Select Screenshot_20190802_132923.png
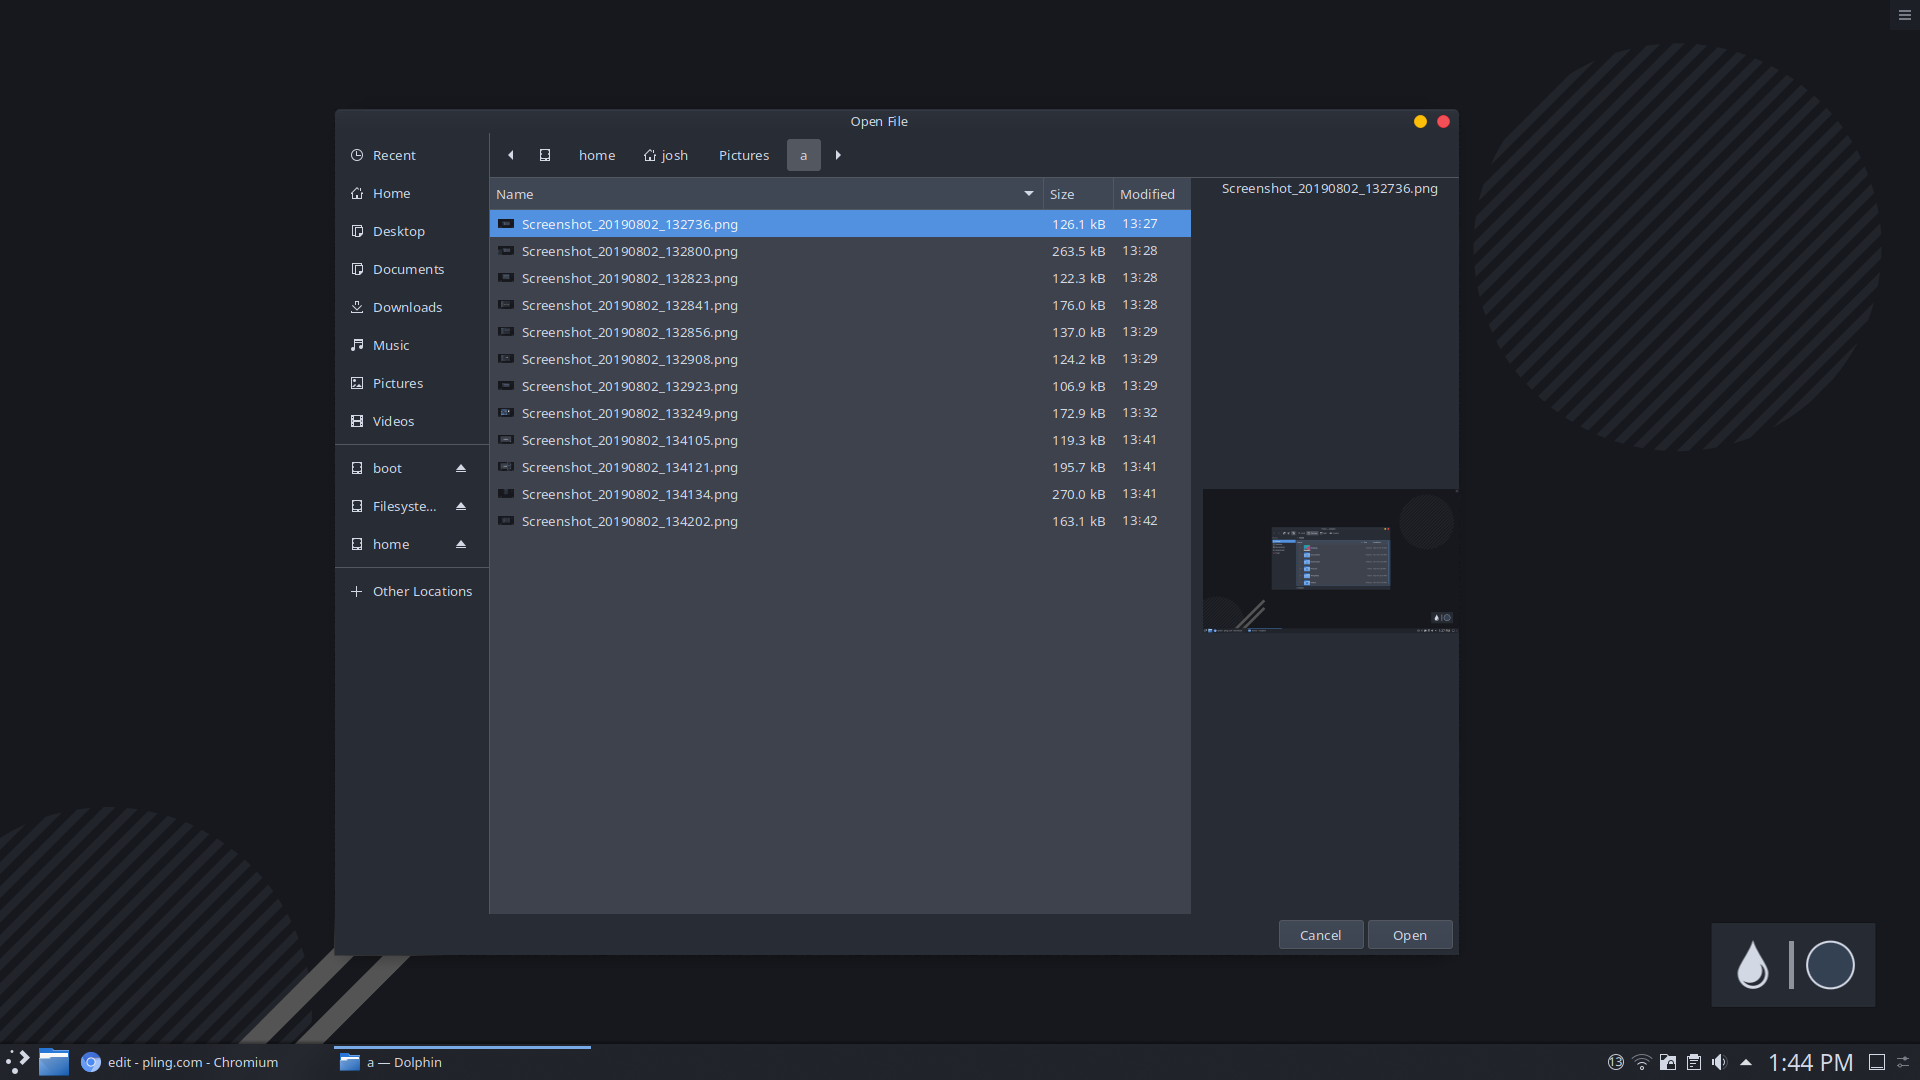Screen dimensions: 1920x1080 (840, 386)
